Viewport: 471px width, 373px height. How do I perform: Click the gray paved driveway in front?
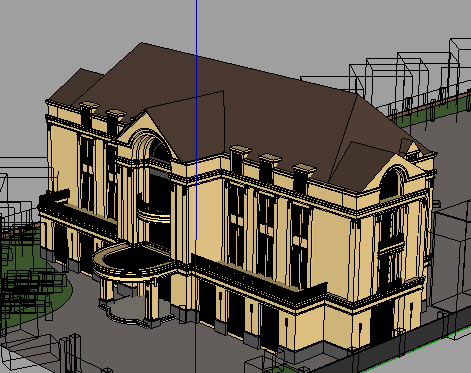[x=133, y=347]
